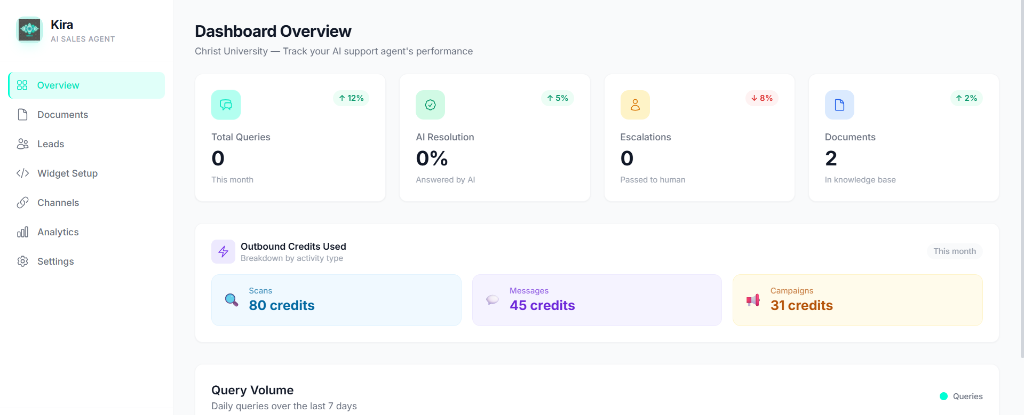Select the Scans 80 credits card
Image resolution: width=1024 pixels, height=415 pixels.
pyautogui.click(x=336, y=300)
